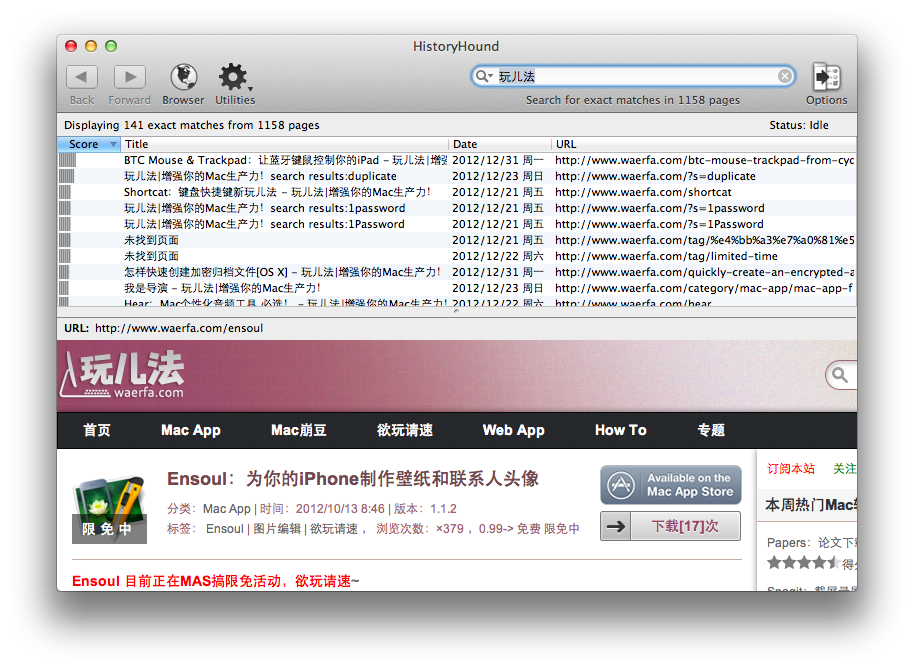Open page in Browser globe icon

click(x=183, y=77)
